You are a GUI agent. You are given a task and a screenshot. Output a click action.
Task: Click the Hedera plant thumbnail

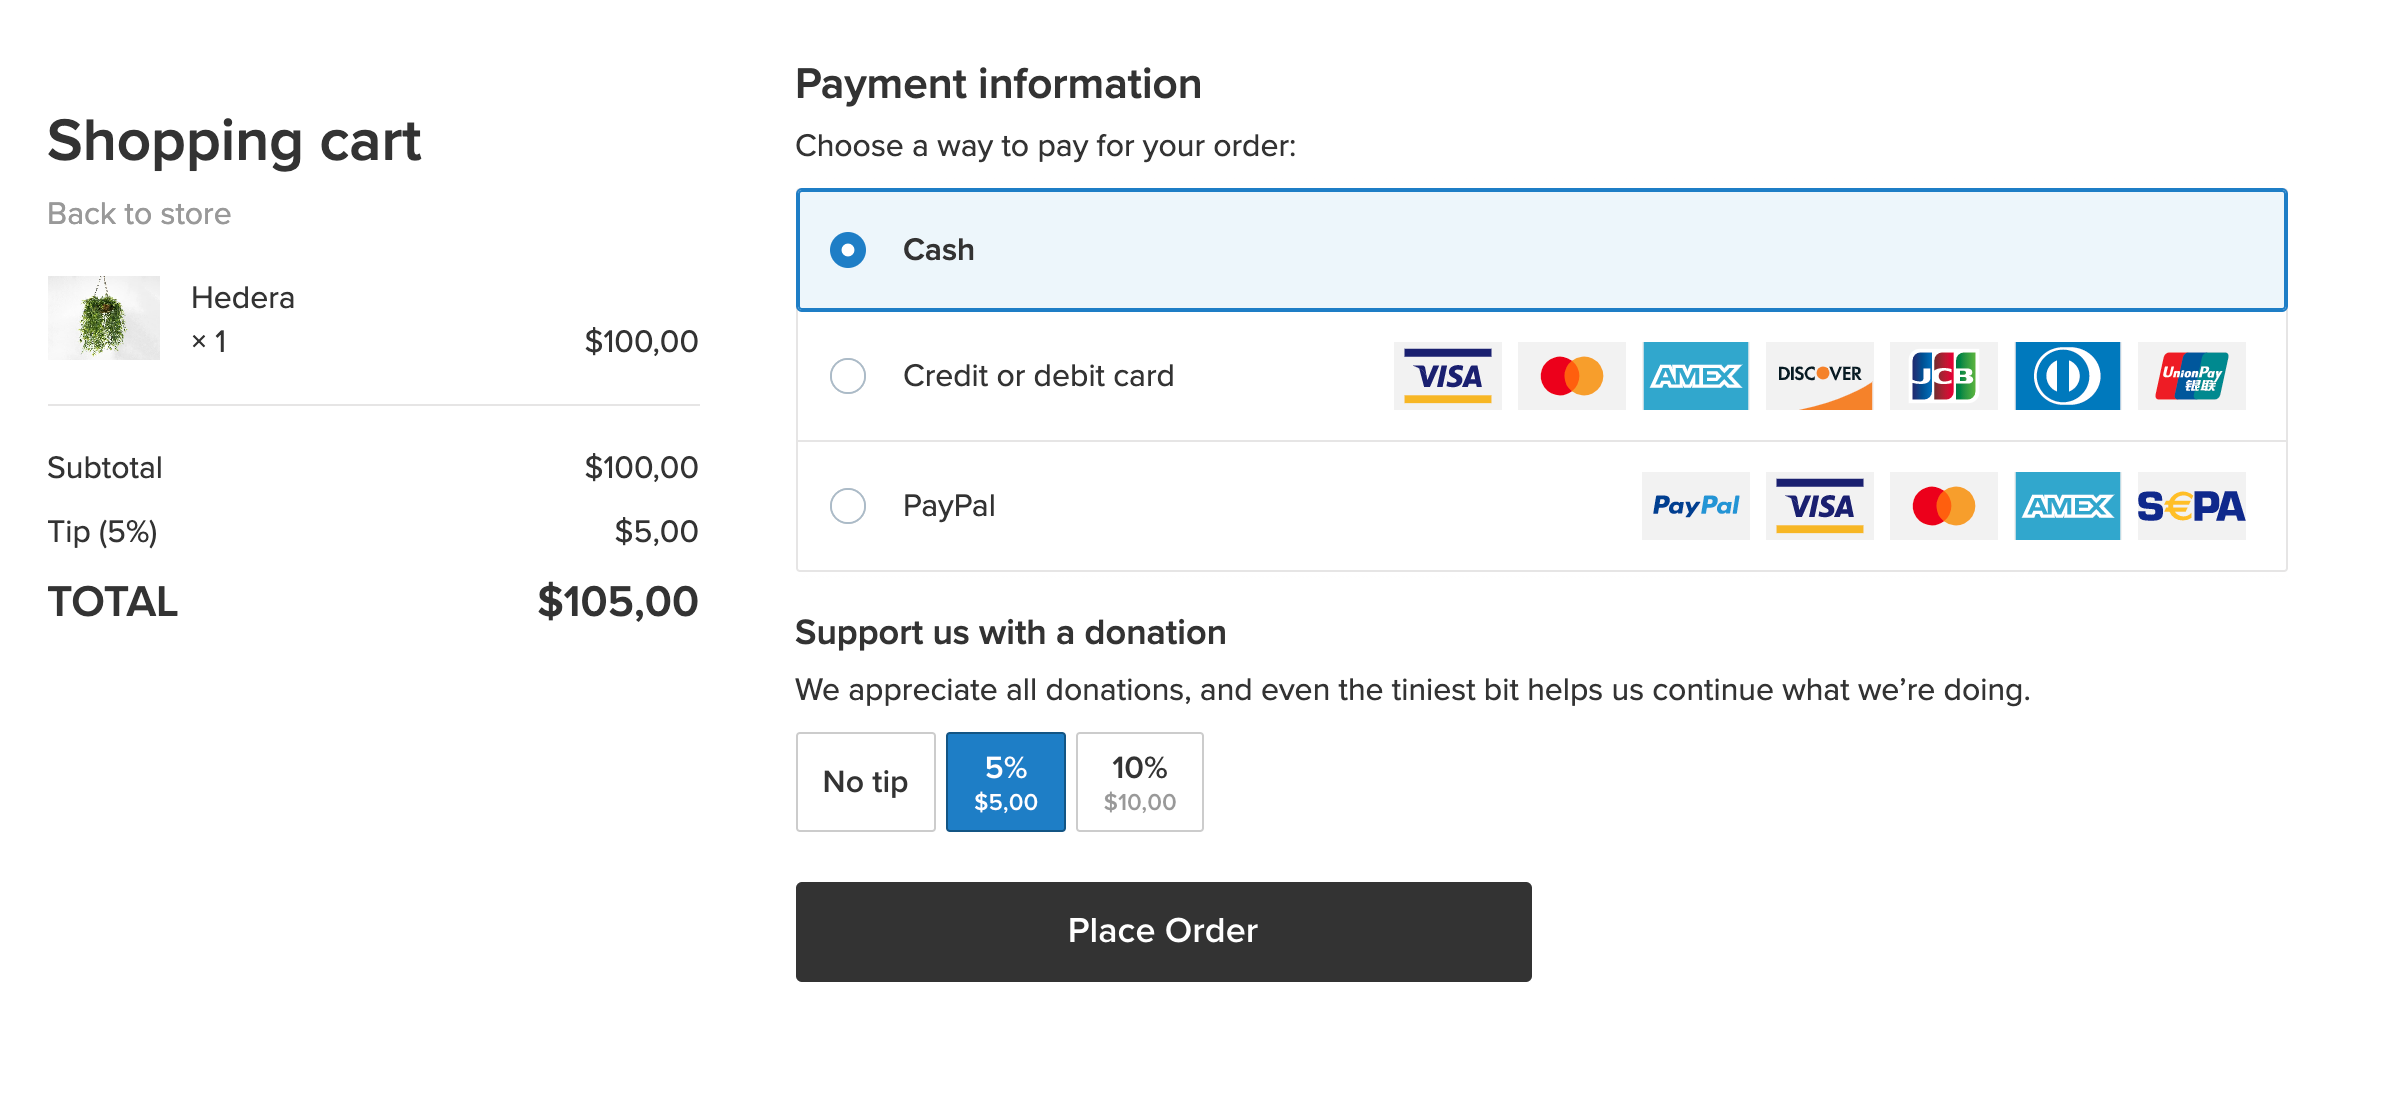(104, 318)
